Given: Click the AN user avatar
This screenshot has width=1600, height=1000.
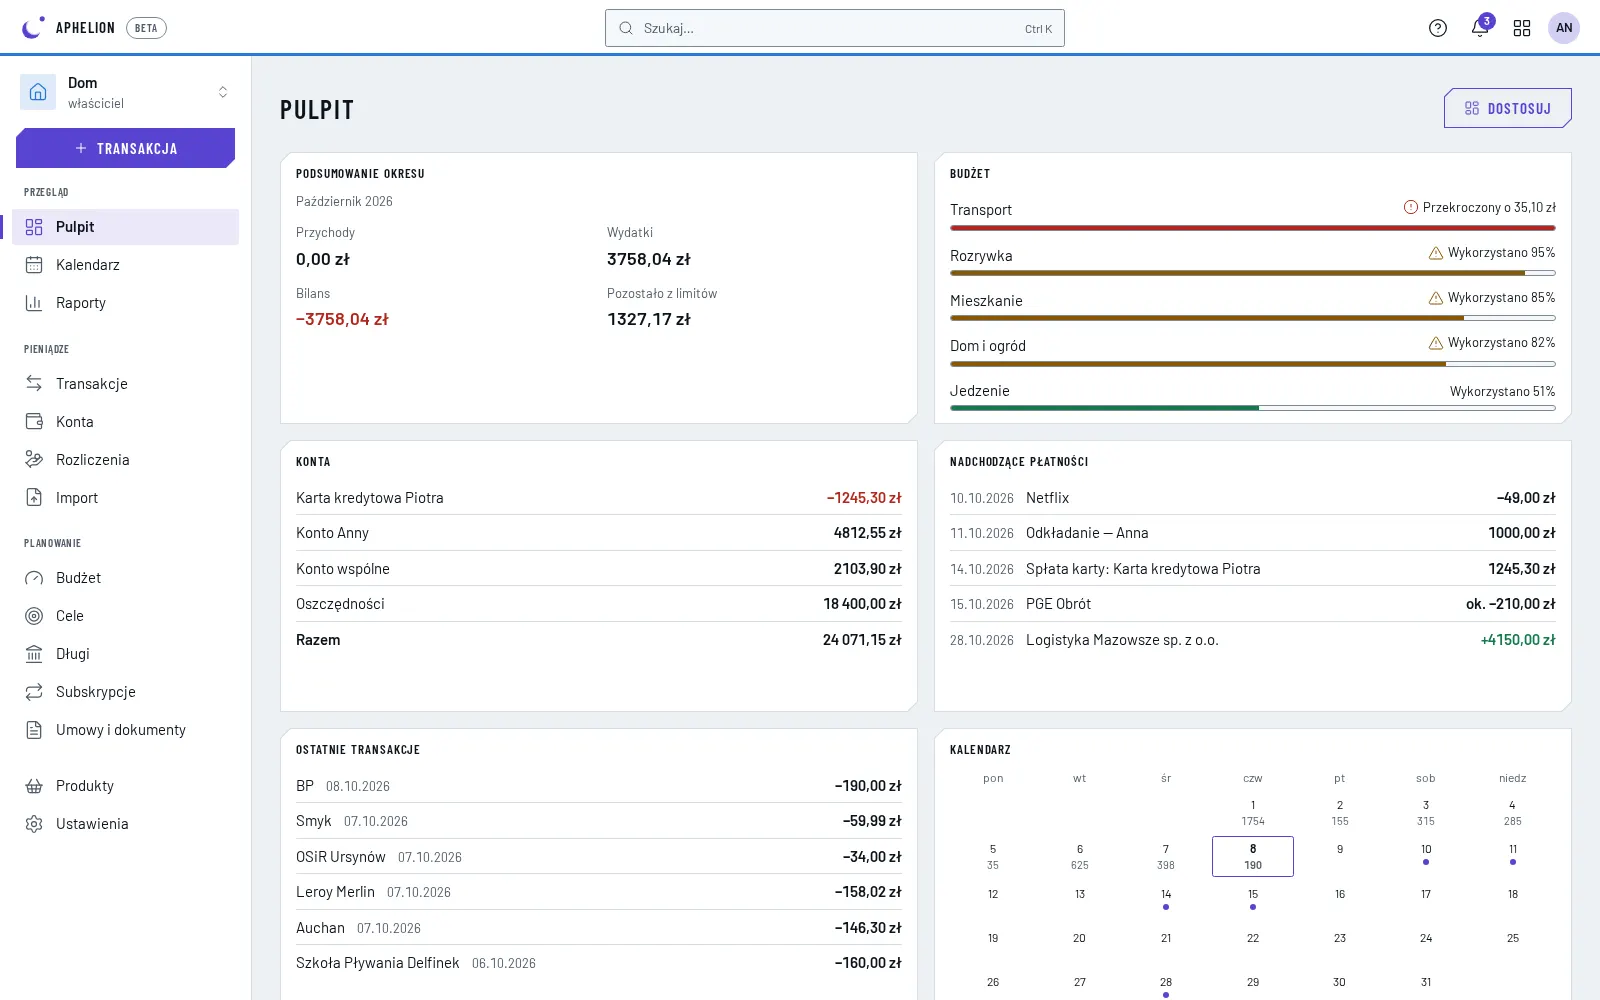Looking at the screenshot, I should (1564, 28).
